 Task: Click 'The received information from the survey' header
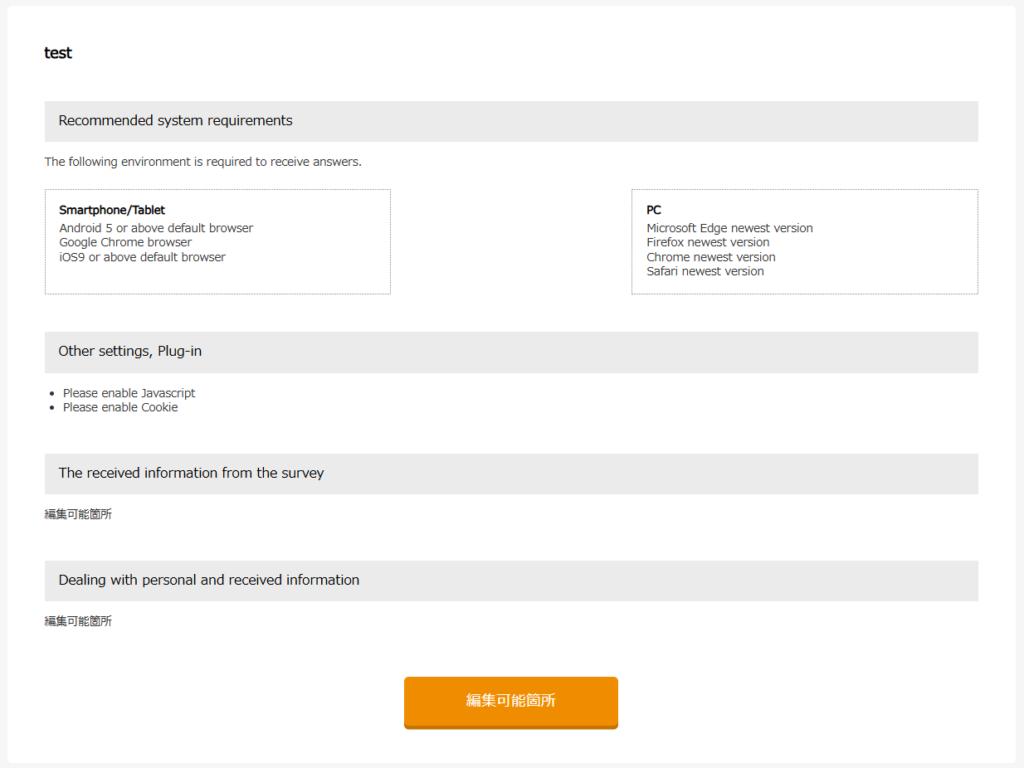tap(511, 473)
